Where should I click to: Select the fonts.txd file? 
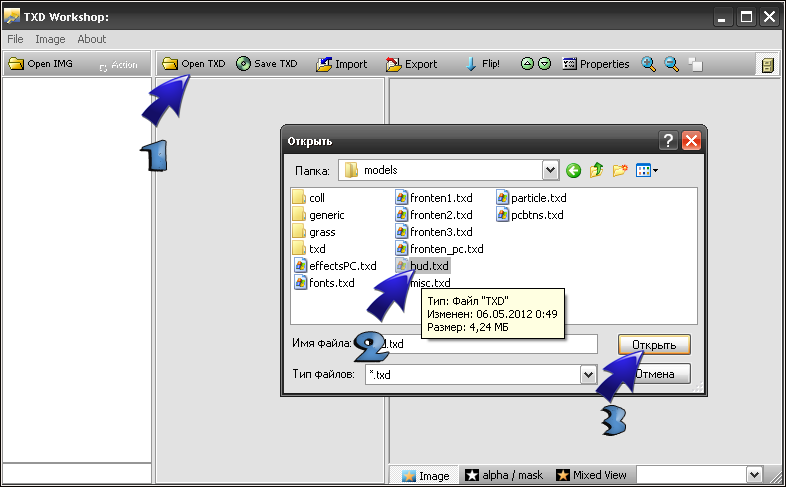click(324, 283)
